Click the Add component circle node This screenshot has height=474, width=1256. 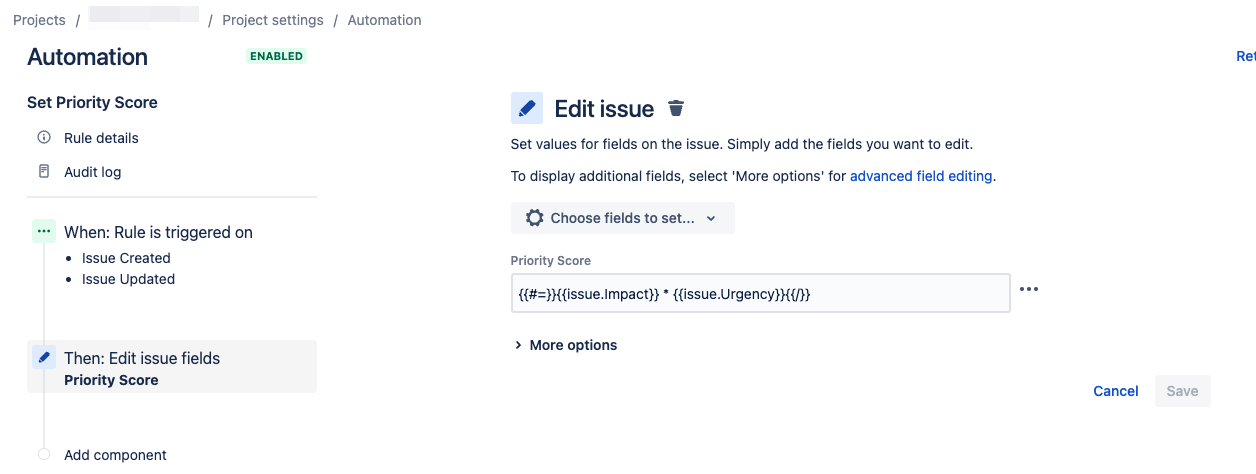click(44, 454)
